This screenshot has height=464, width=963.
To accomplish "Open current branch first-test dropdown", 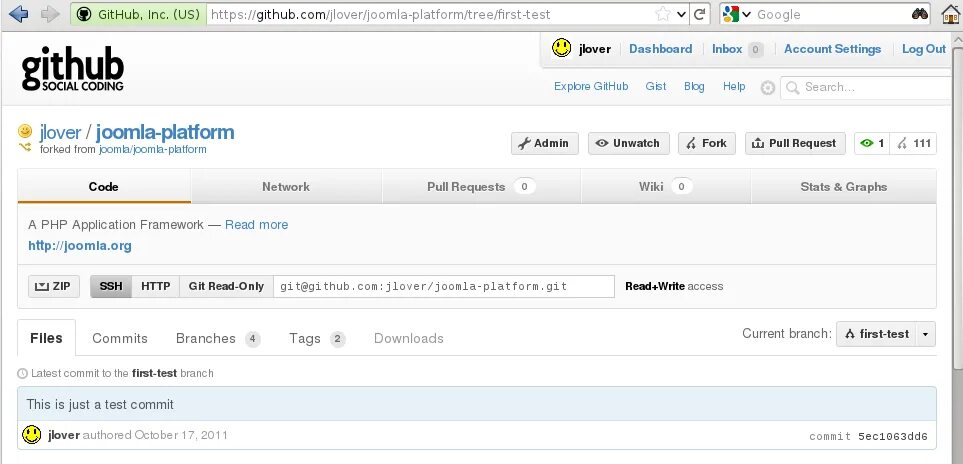I will pyautogui.click(x=886, y=334).
